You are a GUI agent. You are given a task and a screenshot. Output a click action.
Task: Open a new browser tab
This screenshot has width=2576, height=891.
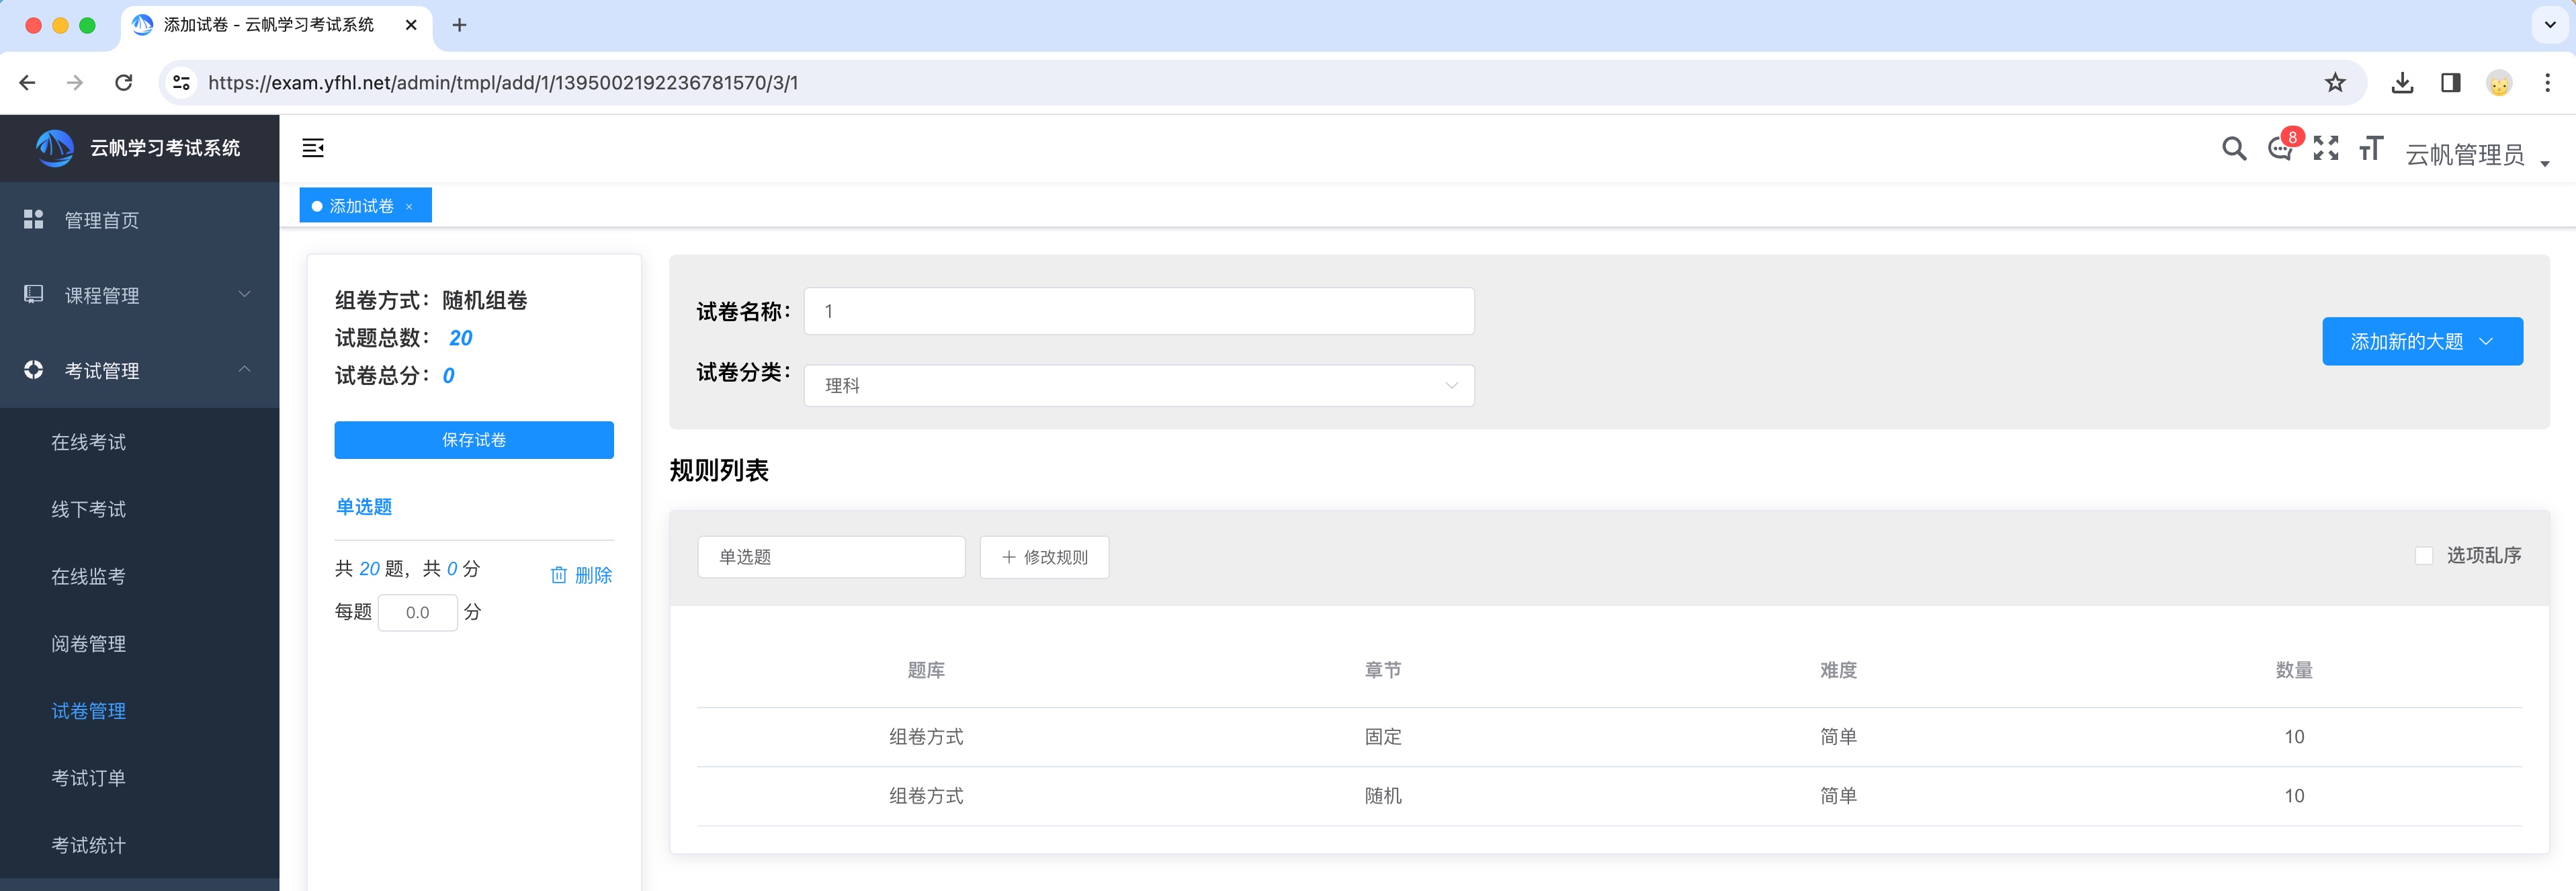459,25
